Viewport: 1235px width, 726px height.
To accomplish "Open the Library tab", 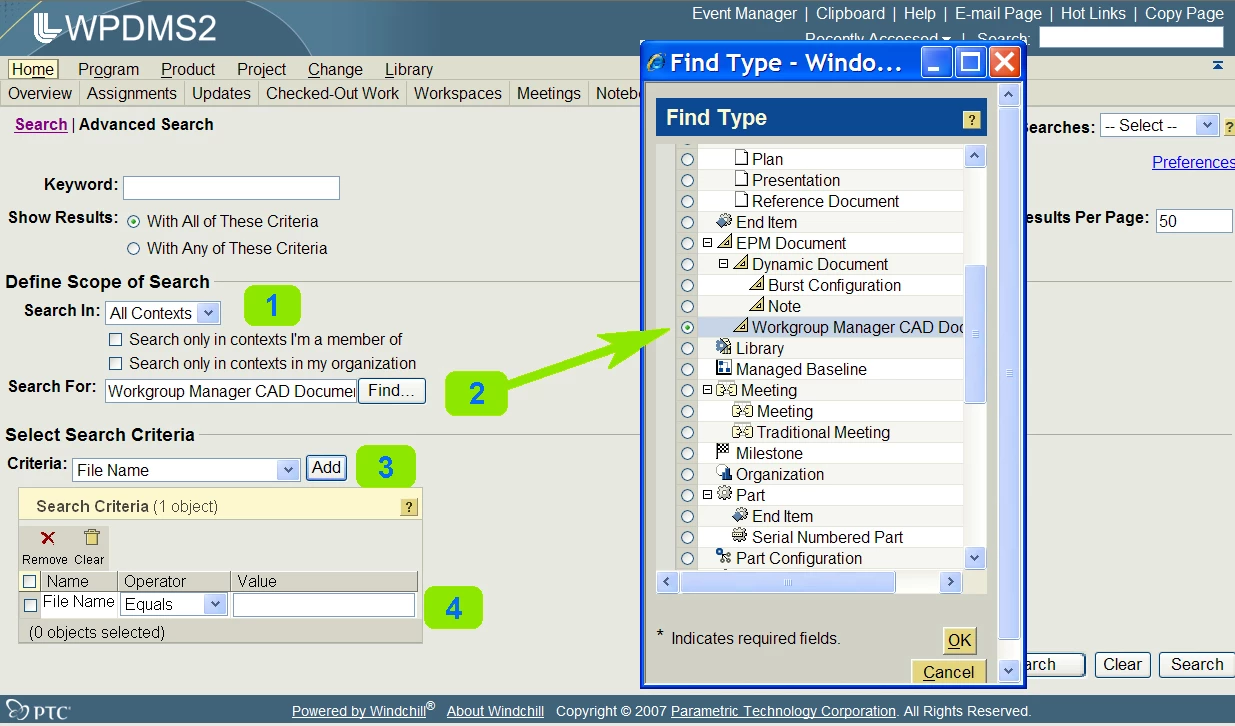I will click(409, 69).
